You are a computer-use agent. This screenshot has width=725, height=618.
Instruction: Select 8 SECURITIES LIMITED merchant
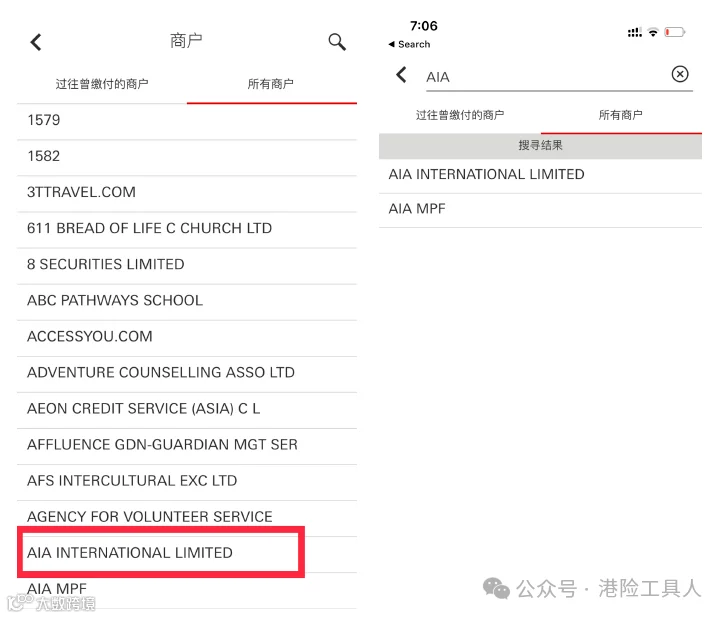coord(187,264)
